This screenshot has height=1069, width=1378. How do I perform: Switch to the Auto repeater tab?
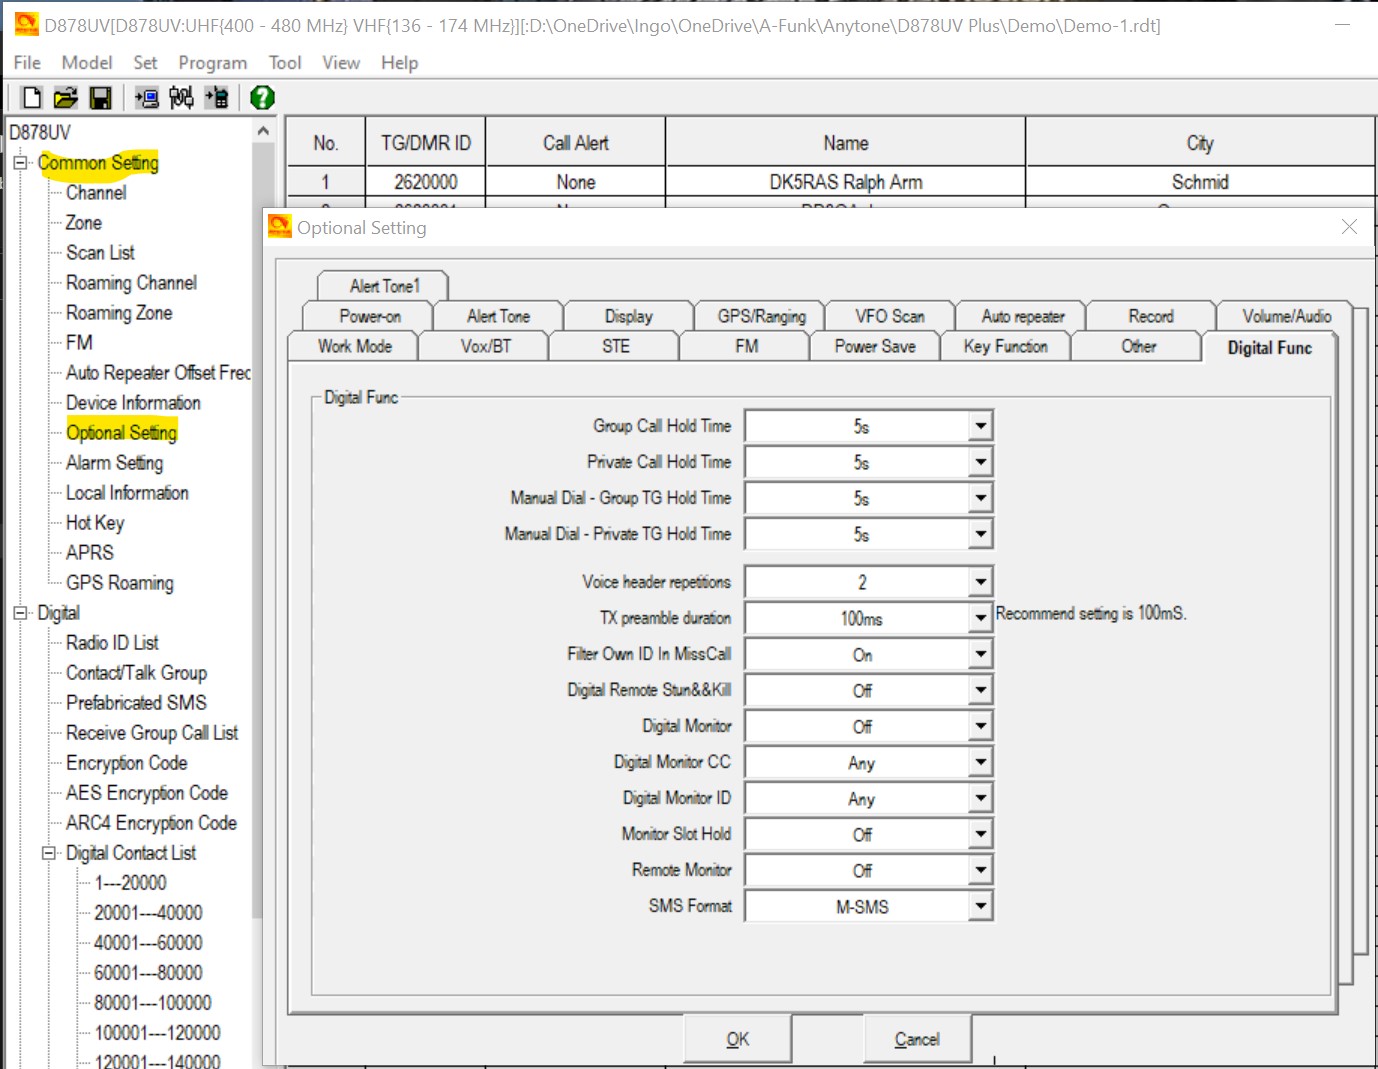point(1022,316)
